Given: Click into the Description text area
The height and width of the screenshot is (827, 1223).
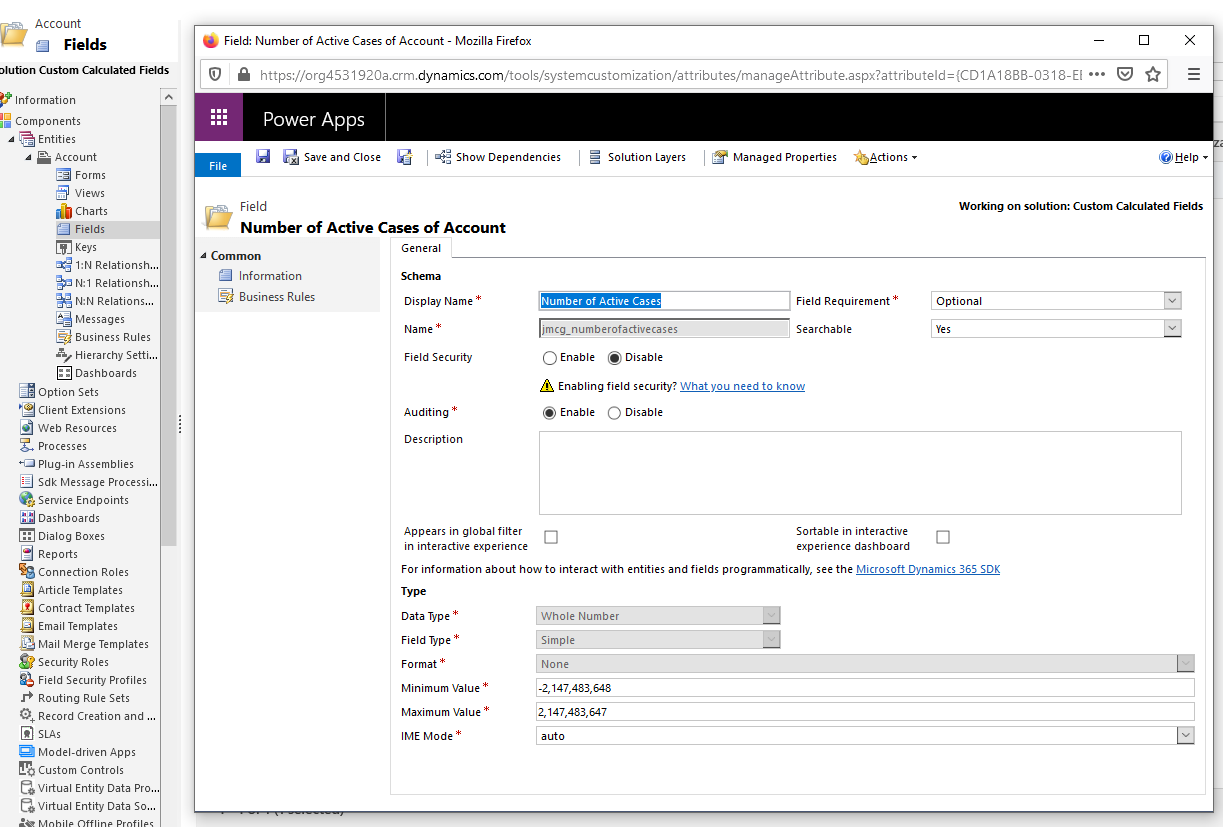Looking at the screenshot, I should click(860, 473).
